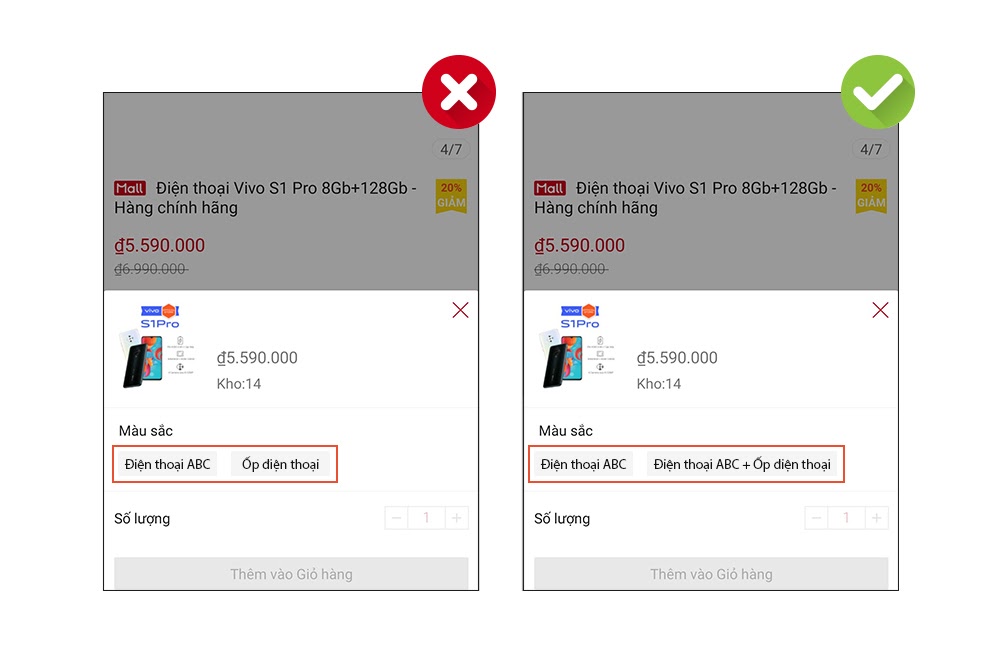The image size is (1000, 660).
Task: Click the Mall badge in right panel
Action: pyautogui.click(x=550, y=188)
